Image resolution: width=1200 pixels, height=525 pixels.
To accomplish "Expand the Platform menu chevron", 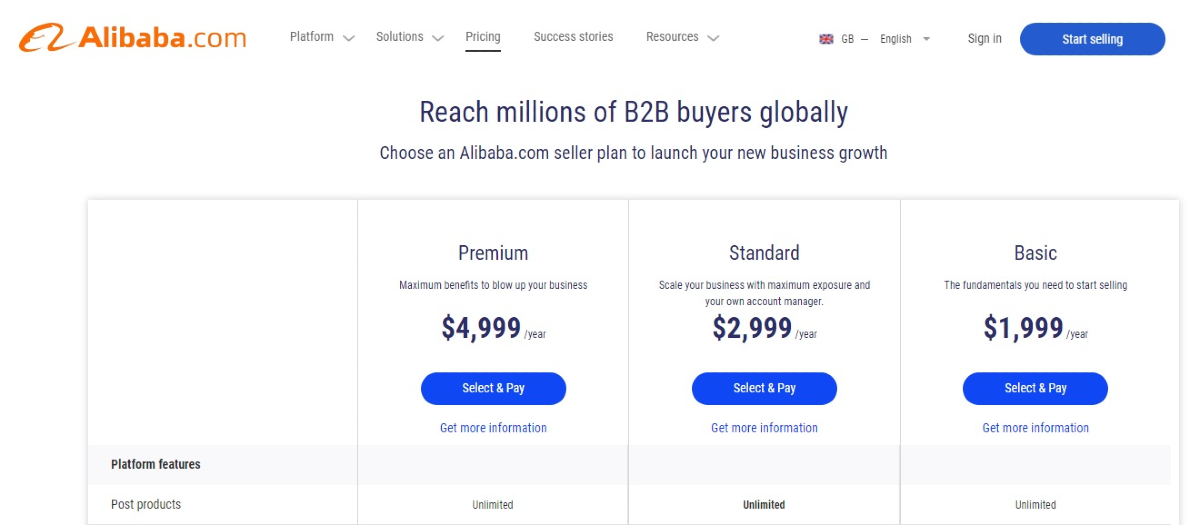I will pos(348,38).
